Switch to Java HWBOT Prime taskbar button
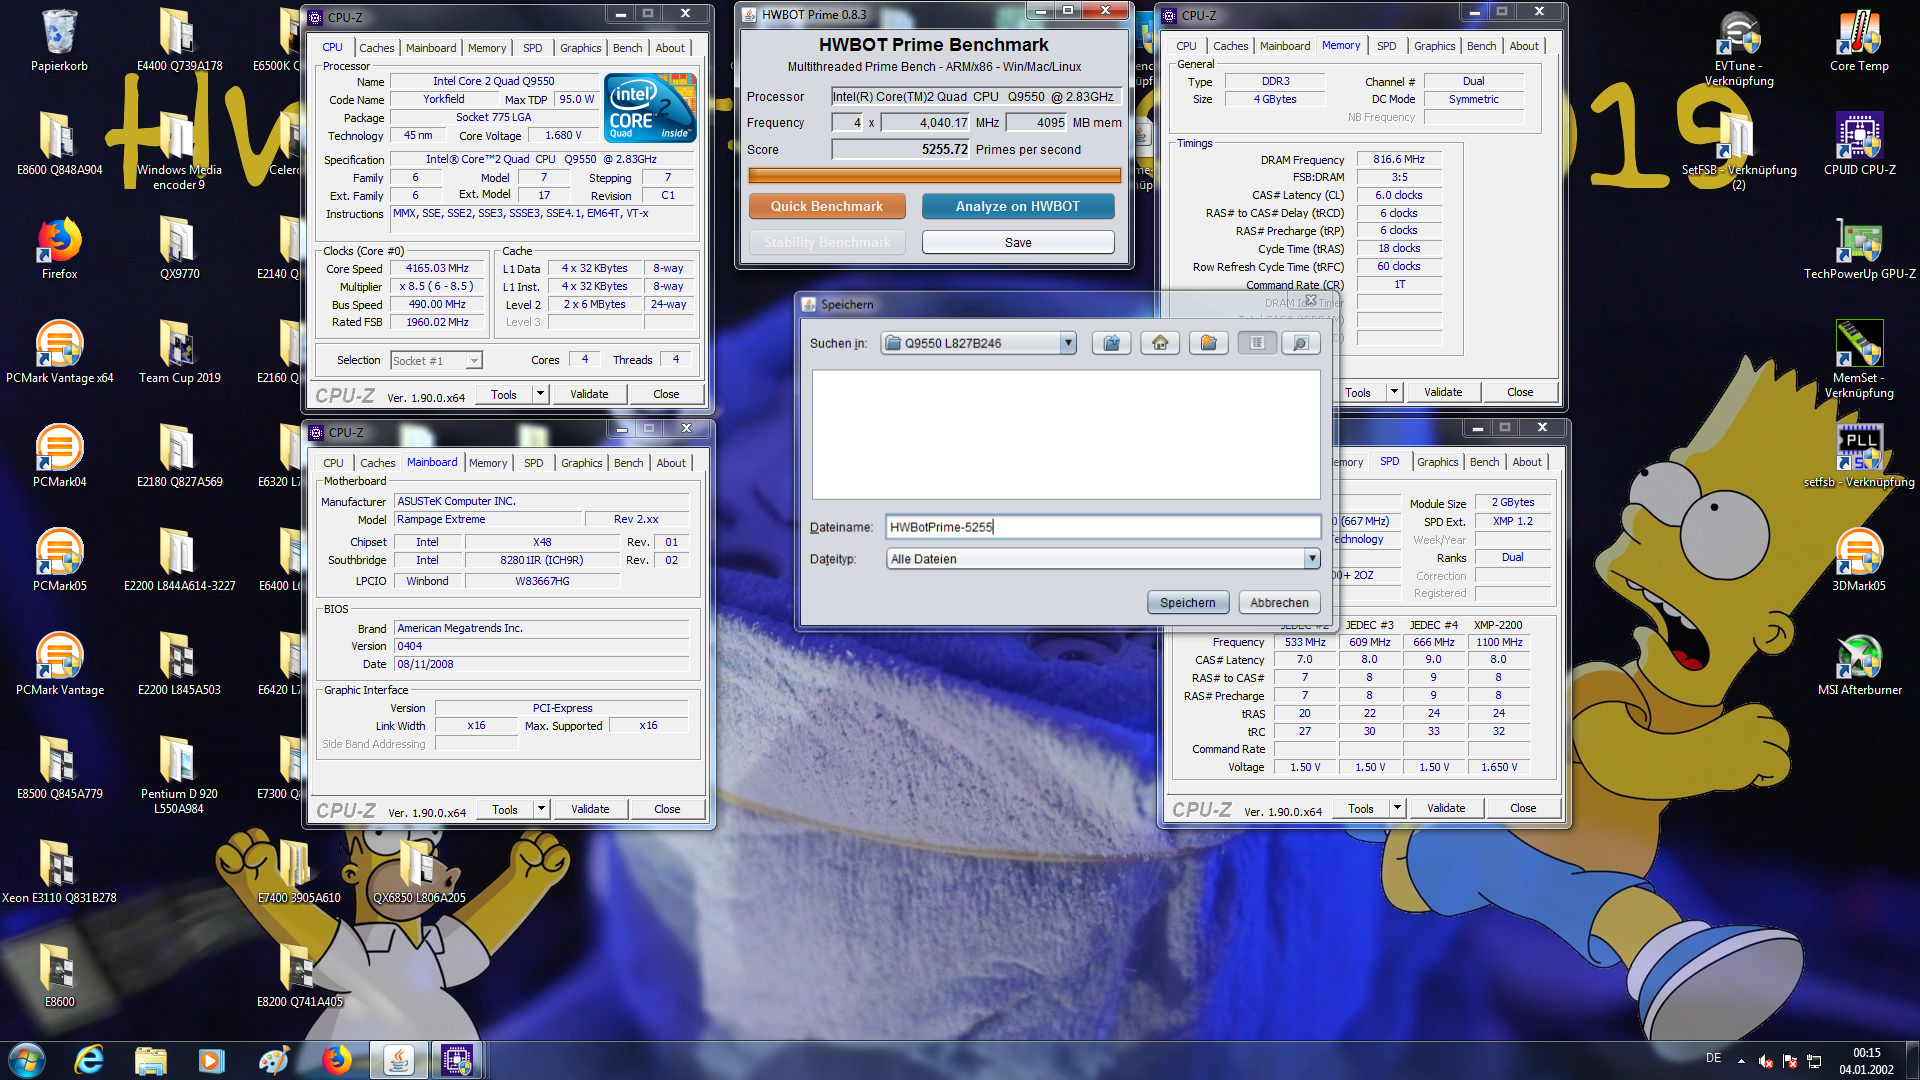The width and height of the screenshot is (1920, 1080). tap(398, 1060)
